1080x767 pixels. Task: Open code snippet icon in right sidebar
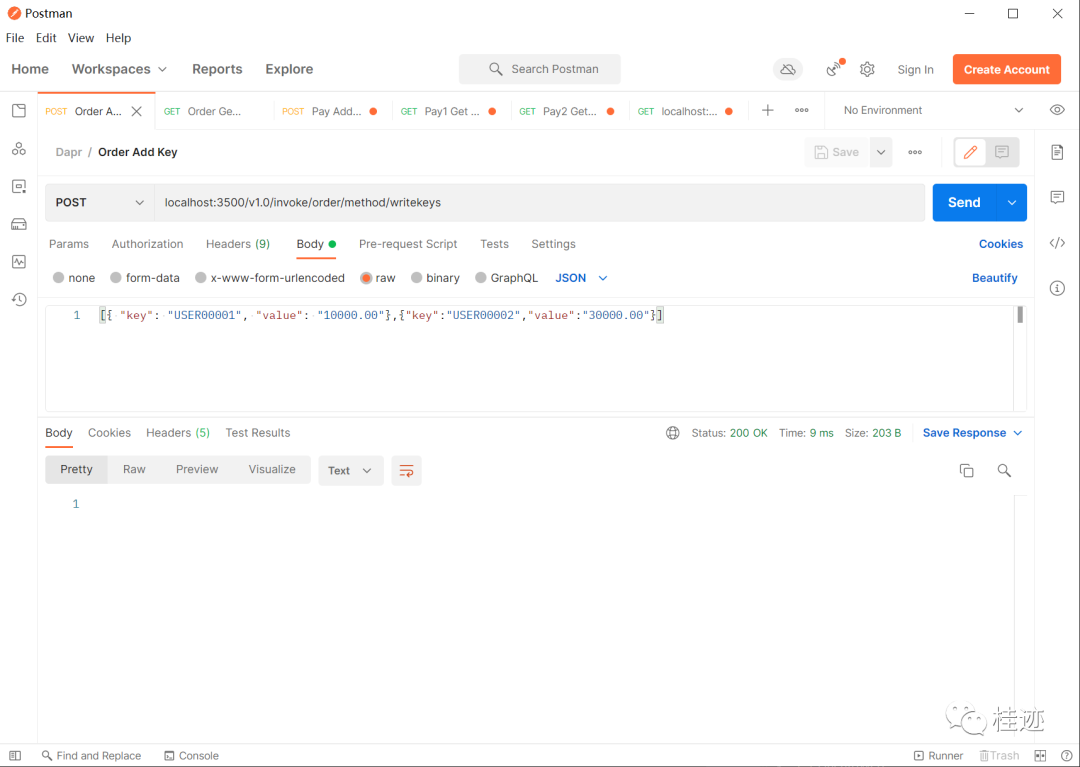point(1057,243)
